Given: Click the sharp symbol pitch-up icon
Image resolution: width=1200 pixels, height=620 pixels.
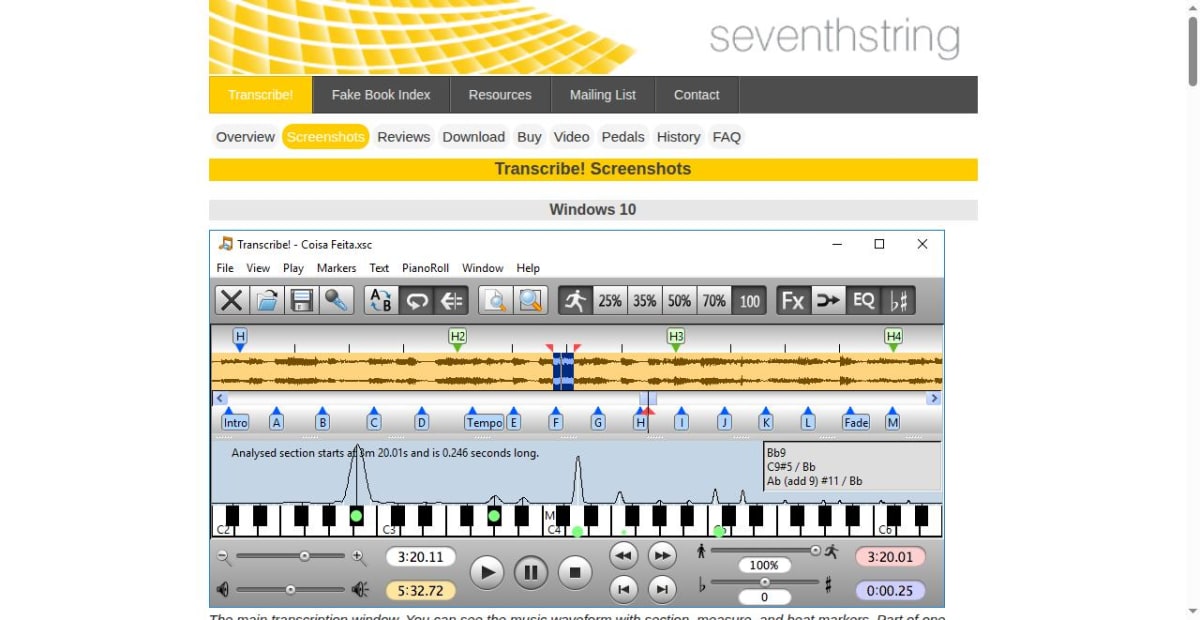Looking at the screenshot, I should 828,584.
